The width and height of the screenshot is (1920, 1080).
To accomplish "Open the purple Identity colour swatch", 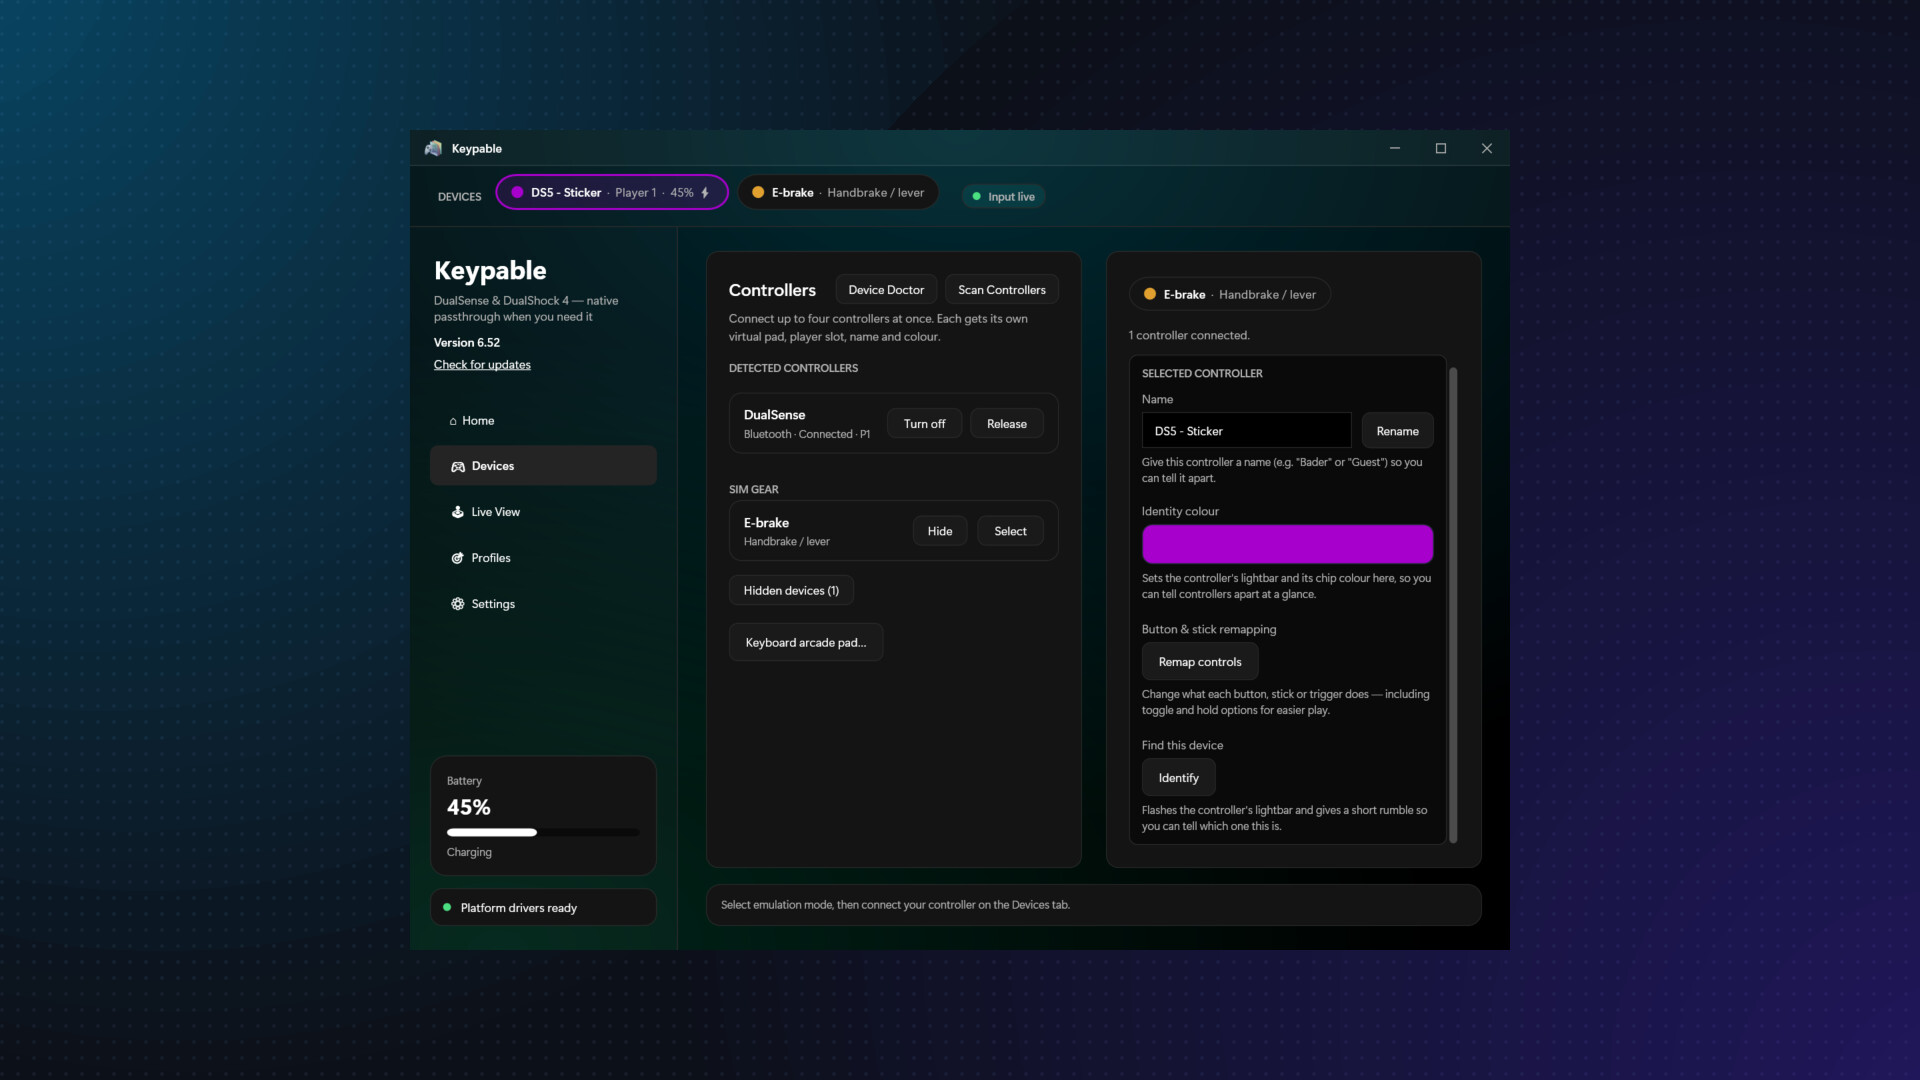I will [1287, 544].
